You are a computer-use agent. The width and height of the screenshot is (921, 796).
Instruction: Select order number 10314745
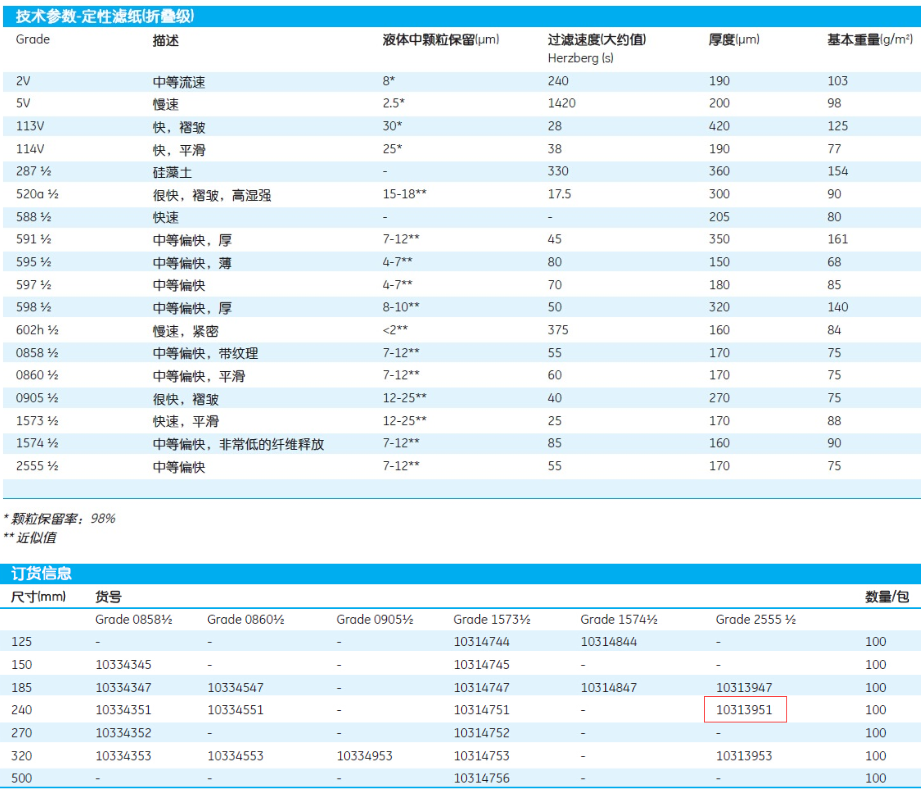(482, 664)
